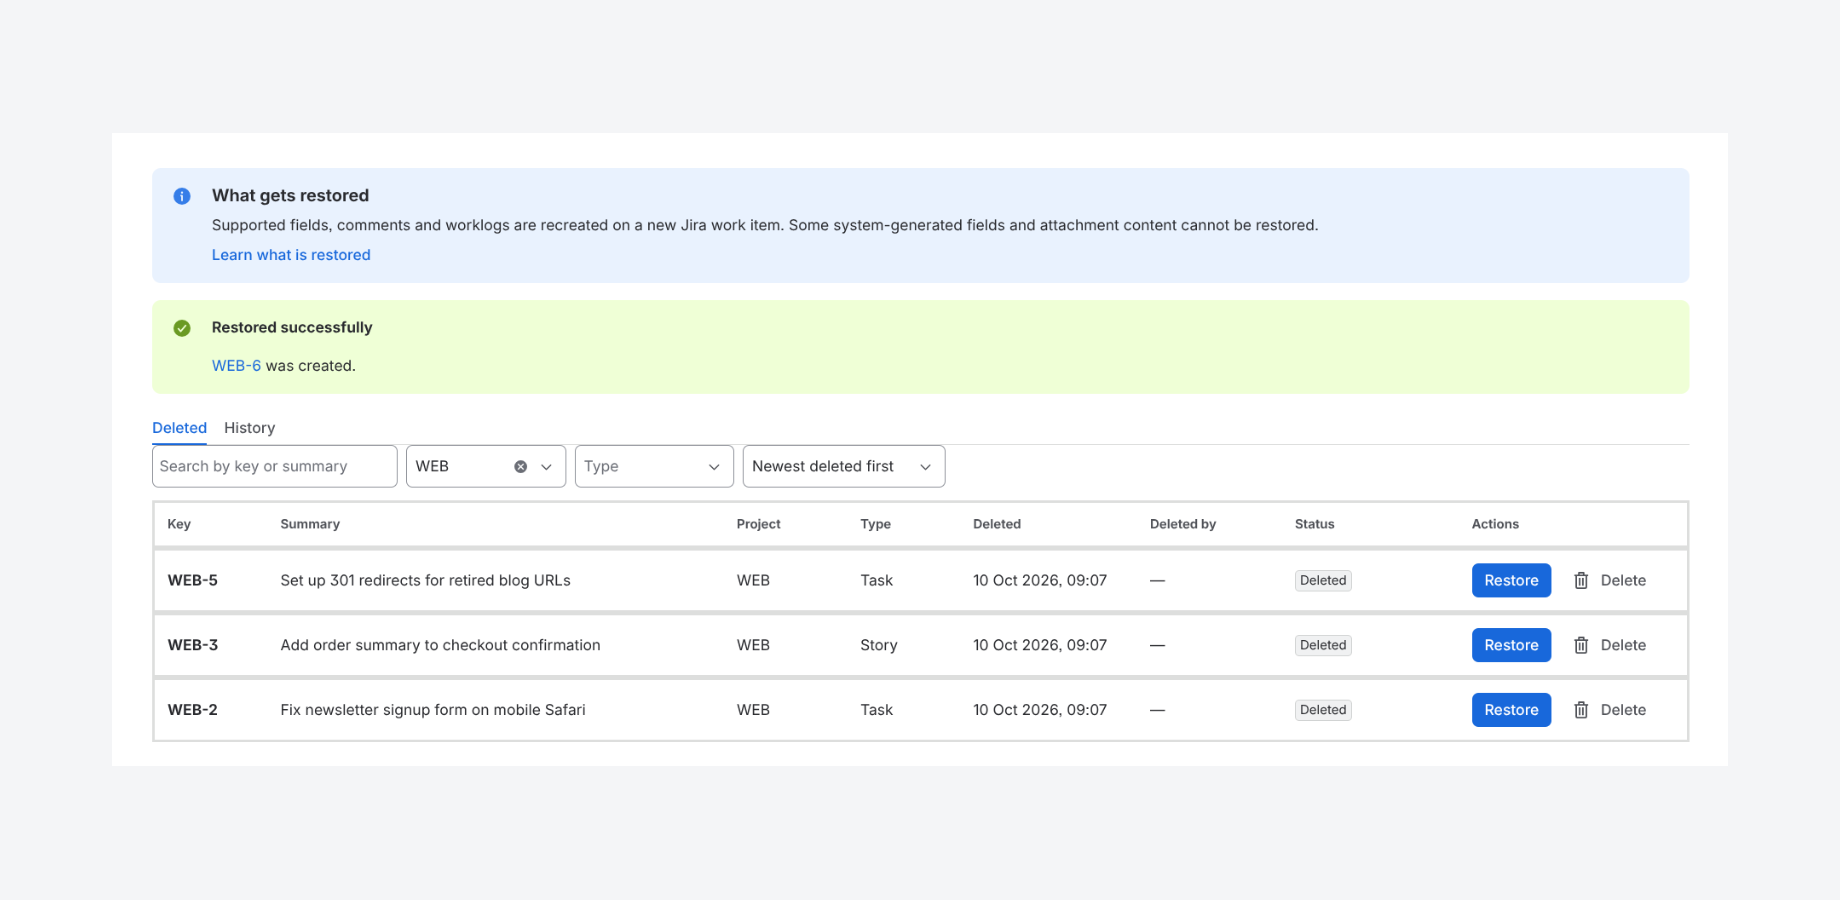Click the WEB-2 key cell
The width and height of the screenshot is (1840, 900).
(x=193, y=710)
